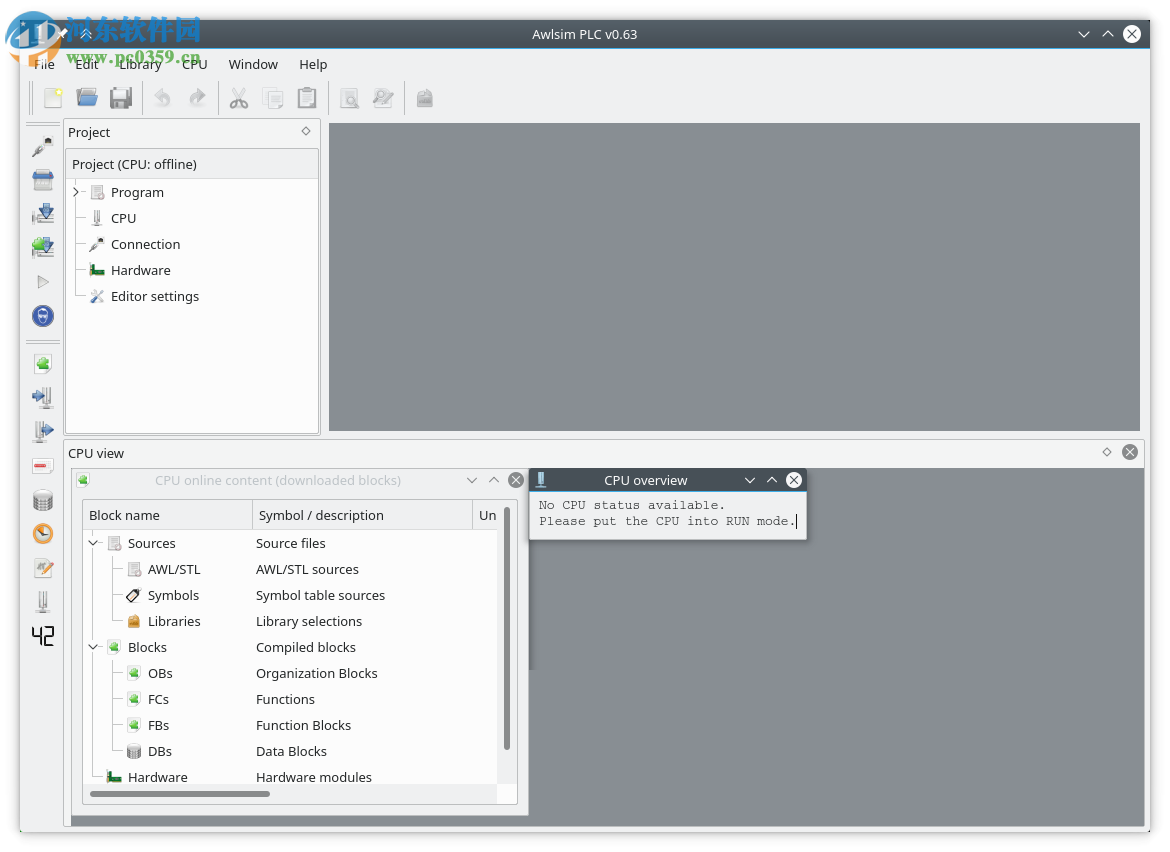1170x852 pixels.
Task: Paste clipboard contents via the clipboard icon
Action: pos(307,97)
